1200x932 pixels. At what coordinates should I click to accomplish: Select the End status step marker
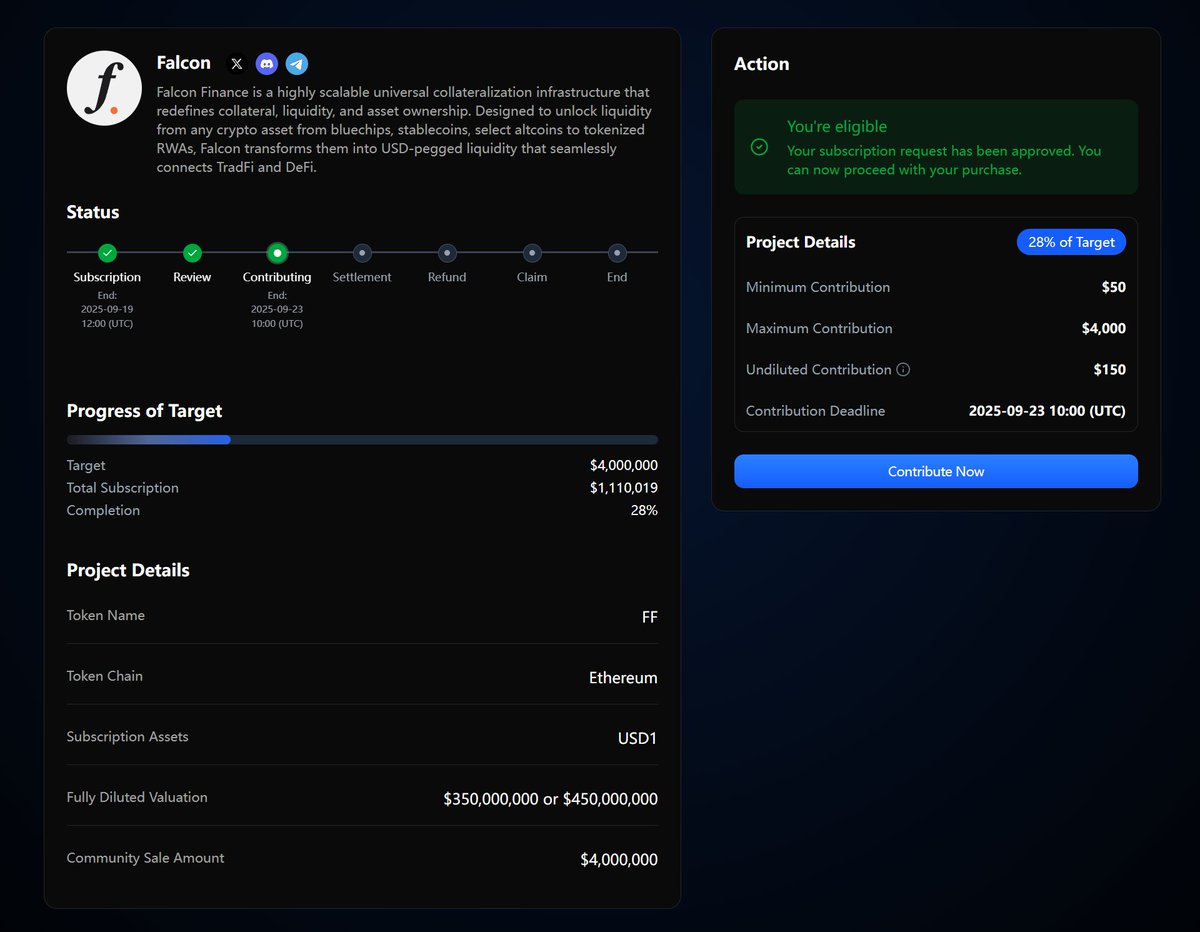coord(617,253)
